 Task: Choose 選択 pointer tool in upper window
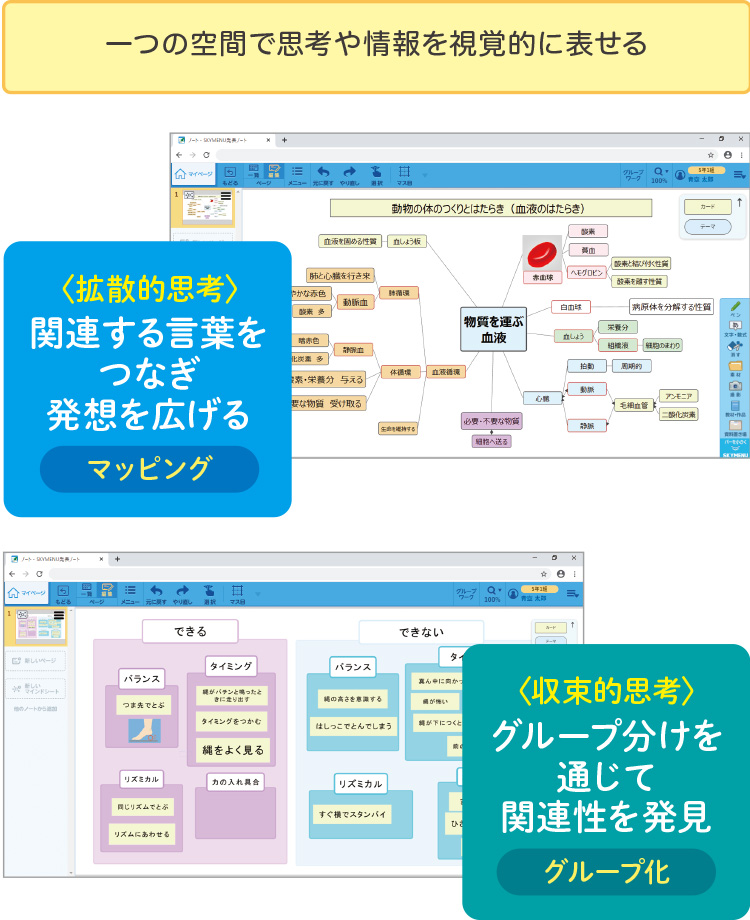point(376,175)
